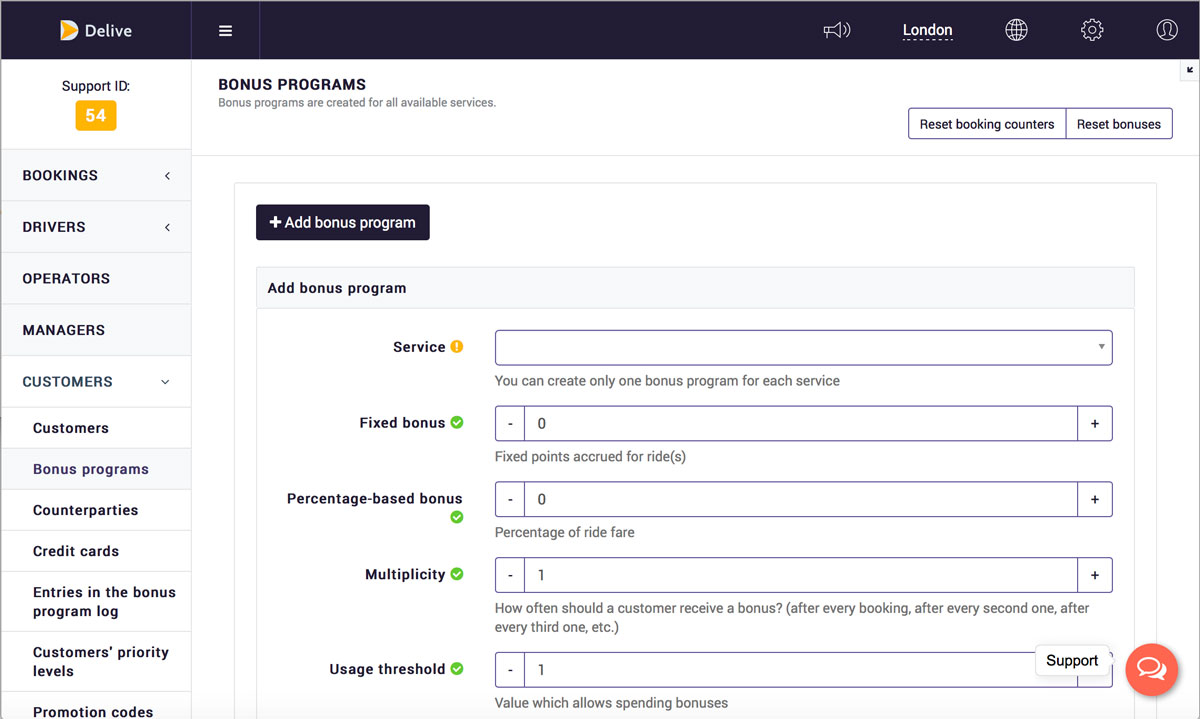The image size is (1200, 719).
Task: Open Entries in the bonus program log
Action: pyautogui.click(x=96, y=602)
